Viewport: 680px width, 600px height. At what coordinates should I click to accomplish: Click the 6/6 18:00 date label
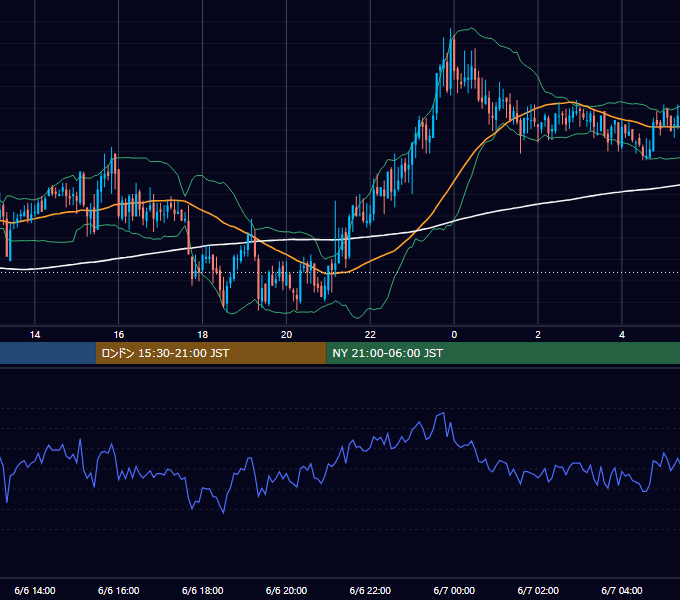pyautogui.click(x=203, y=590)
